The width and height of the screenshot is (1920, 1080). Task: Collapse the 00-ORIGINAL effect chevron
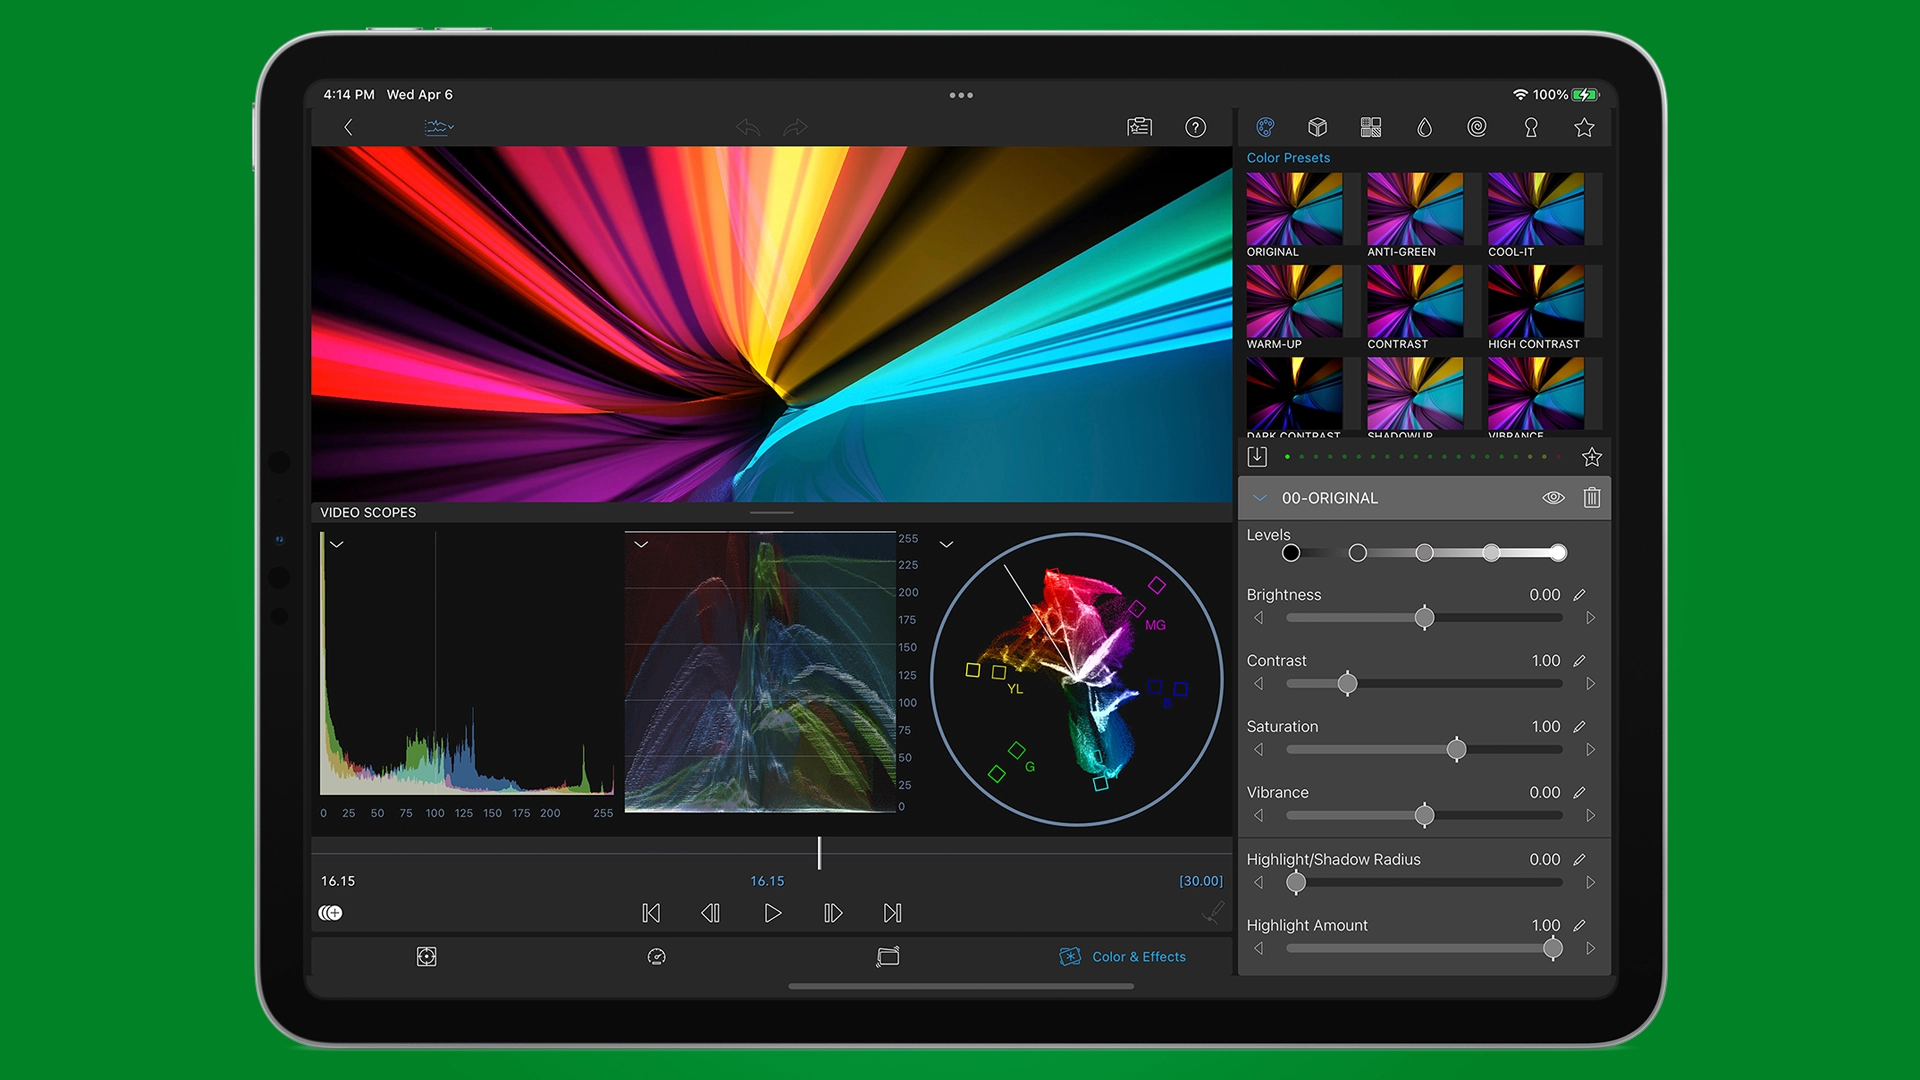[x=1260, y=498]
